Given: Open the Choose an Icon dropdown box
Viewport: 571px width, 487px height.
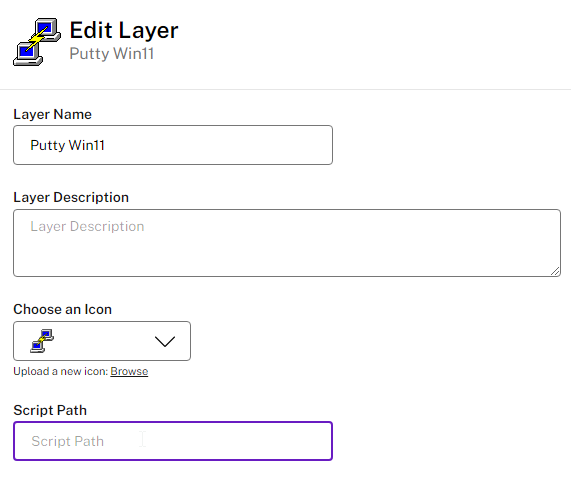Looking at the screenshot, I should point(102,341).
